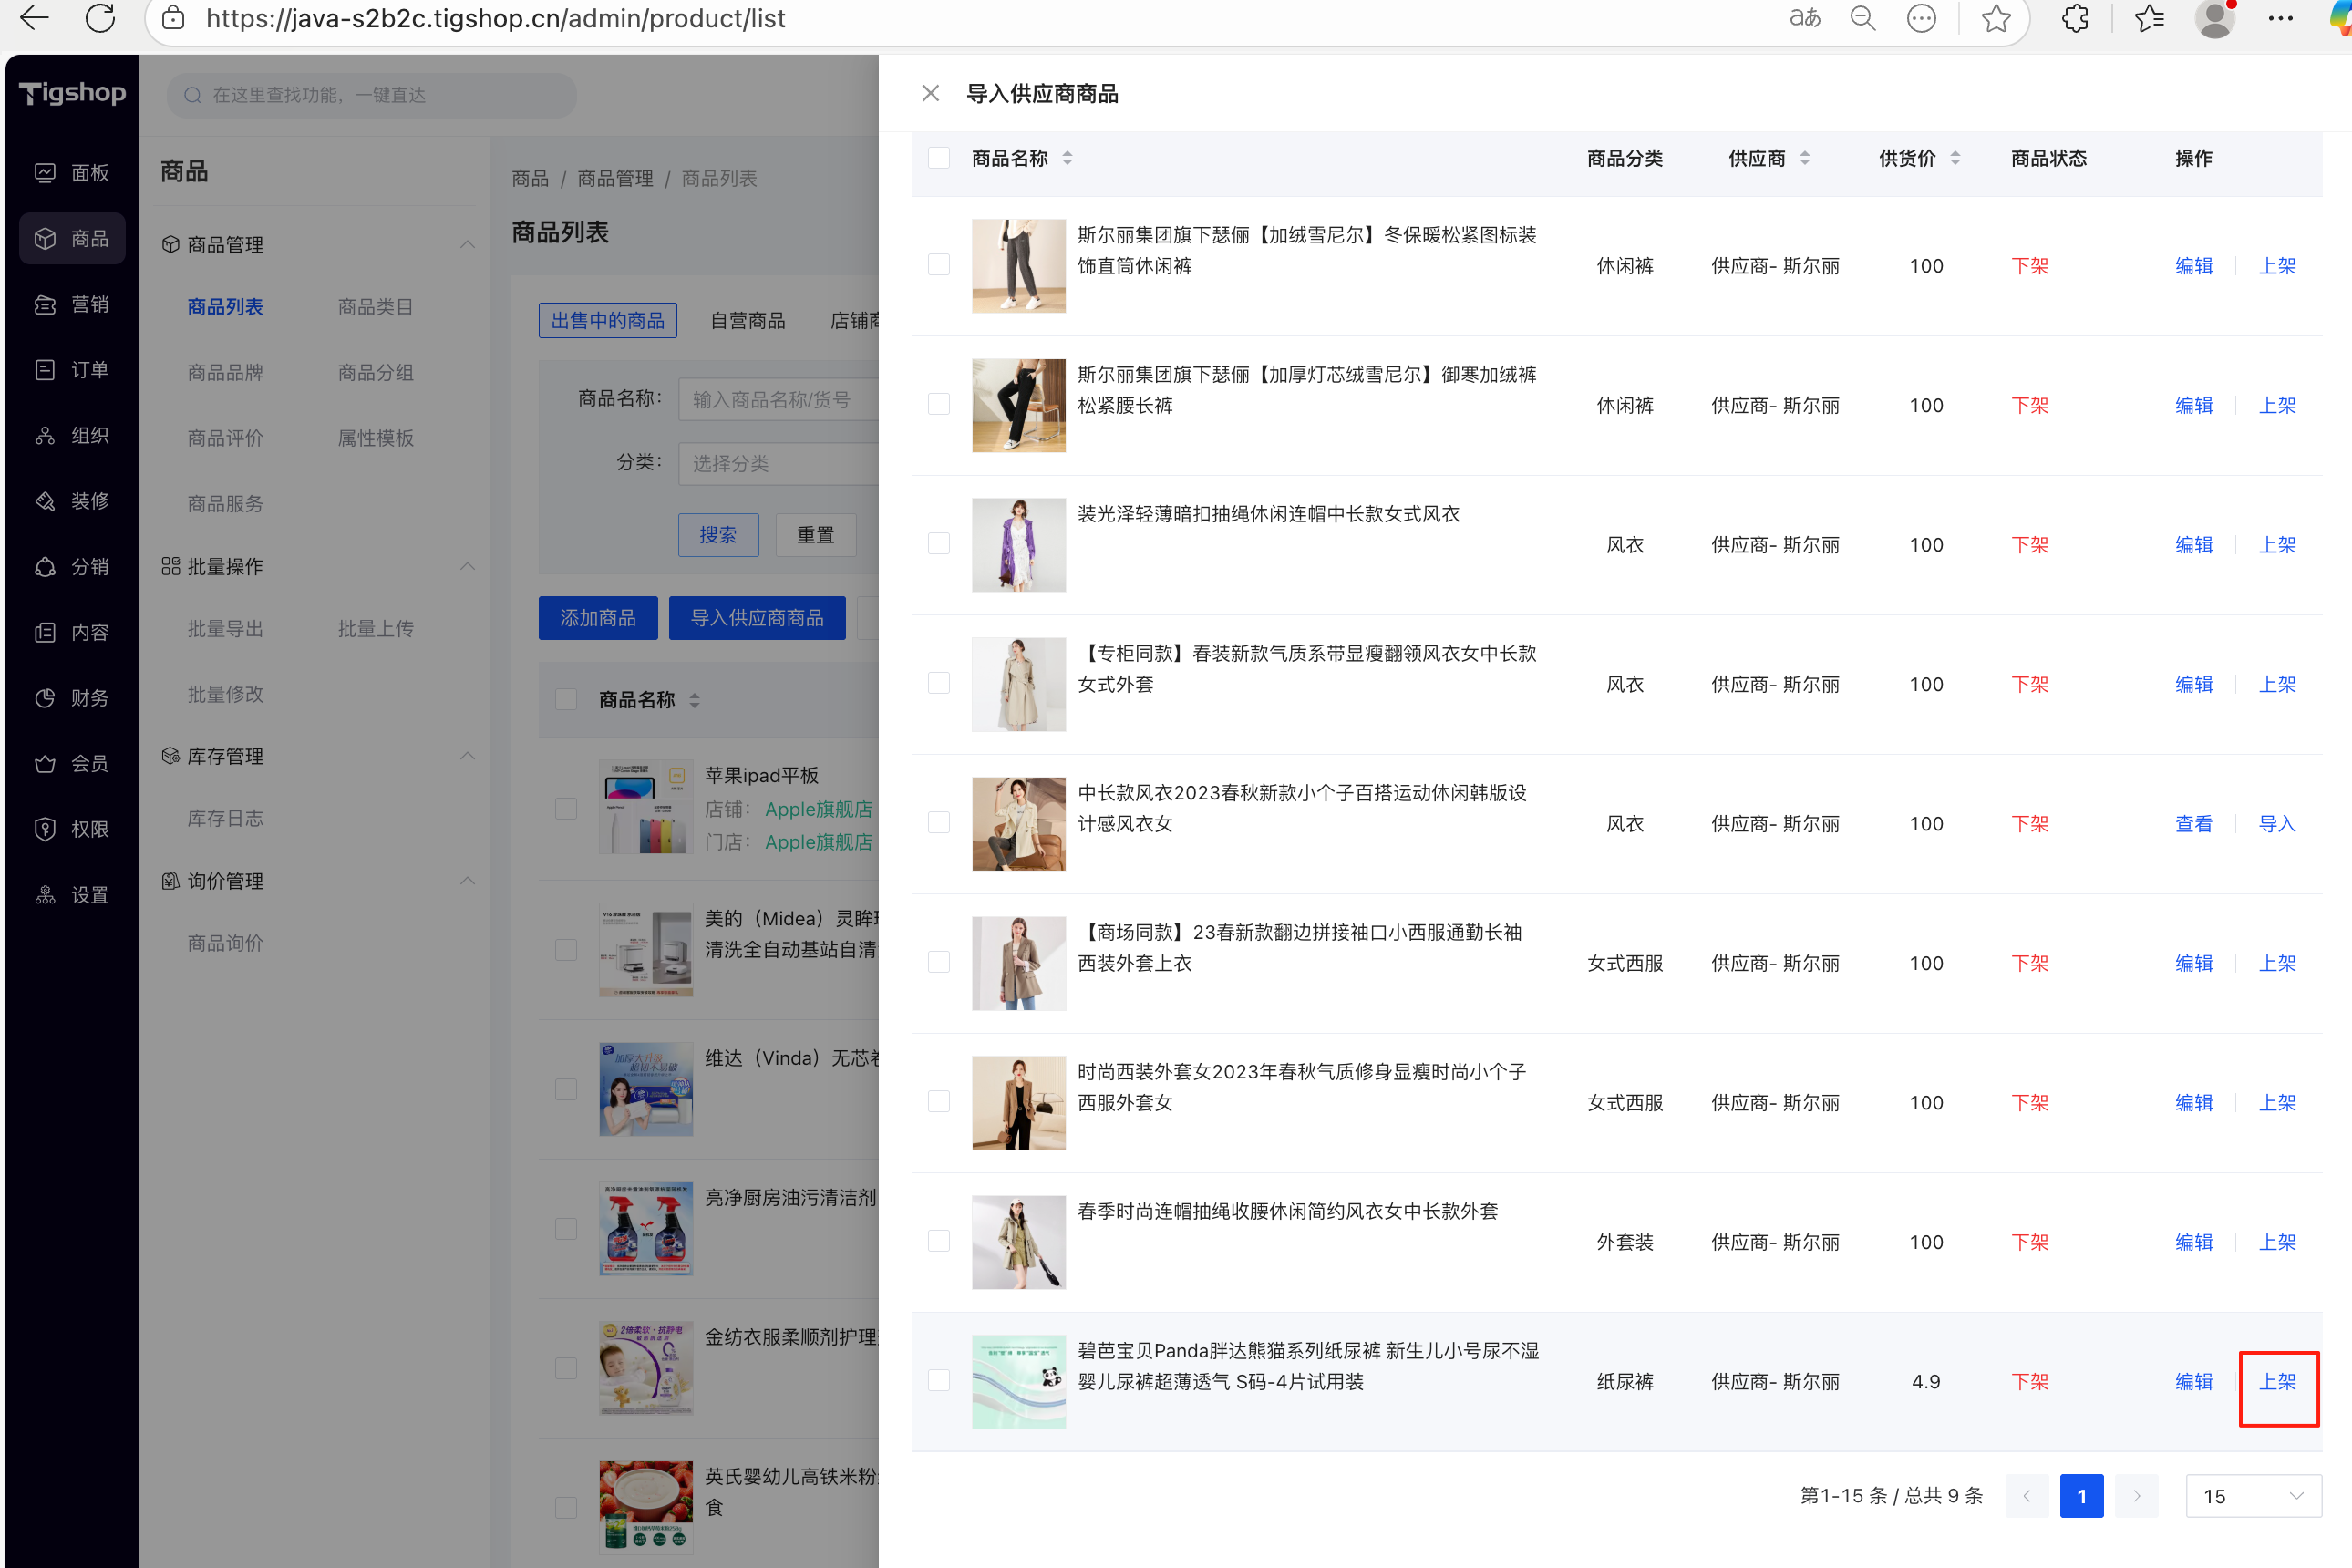Select checkbox for 碧芭宝贝Panda diaper row
The image size is (2352, 1568).
(938, 1381)
